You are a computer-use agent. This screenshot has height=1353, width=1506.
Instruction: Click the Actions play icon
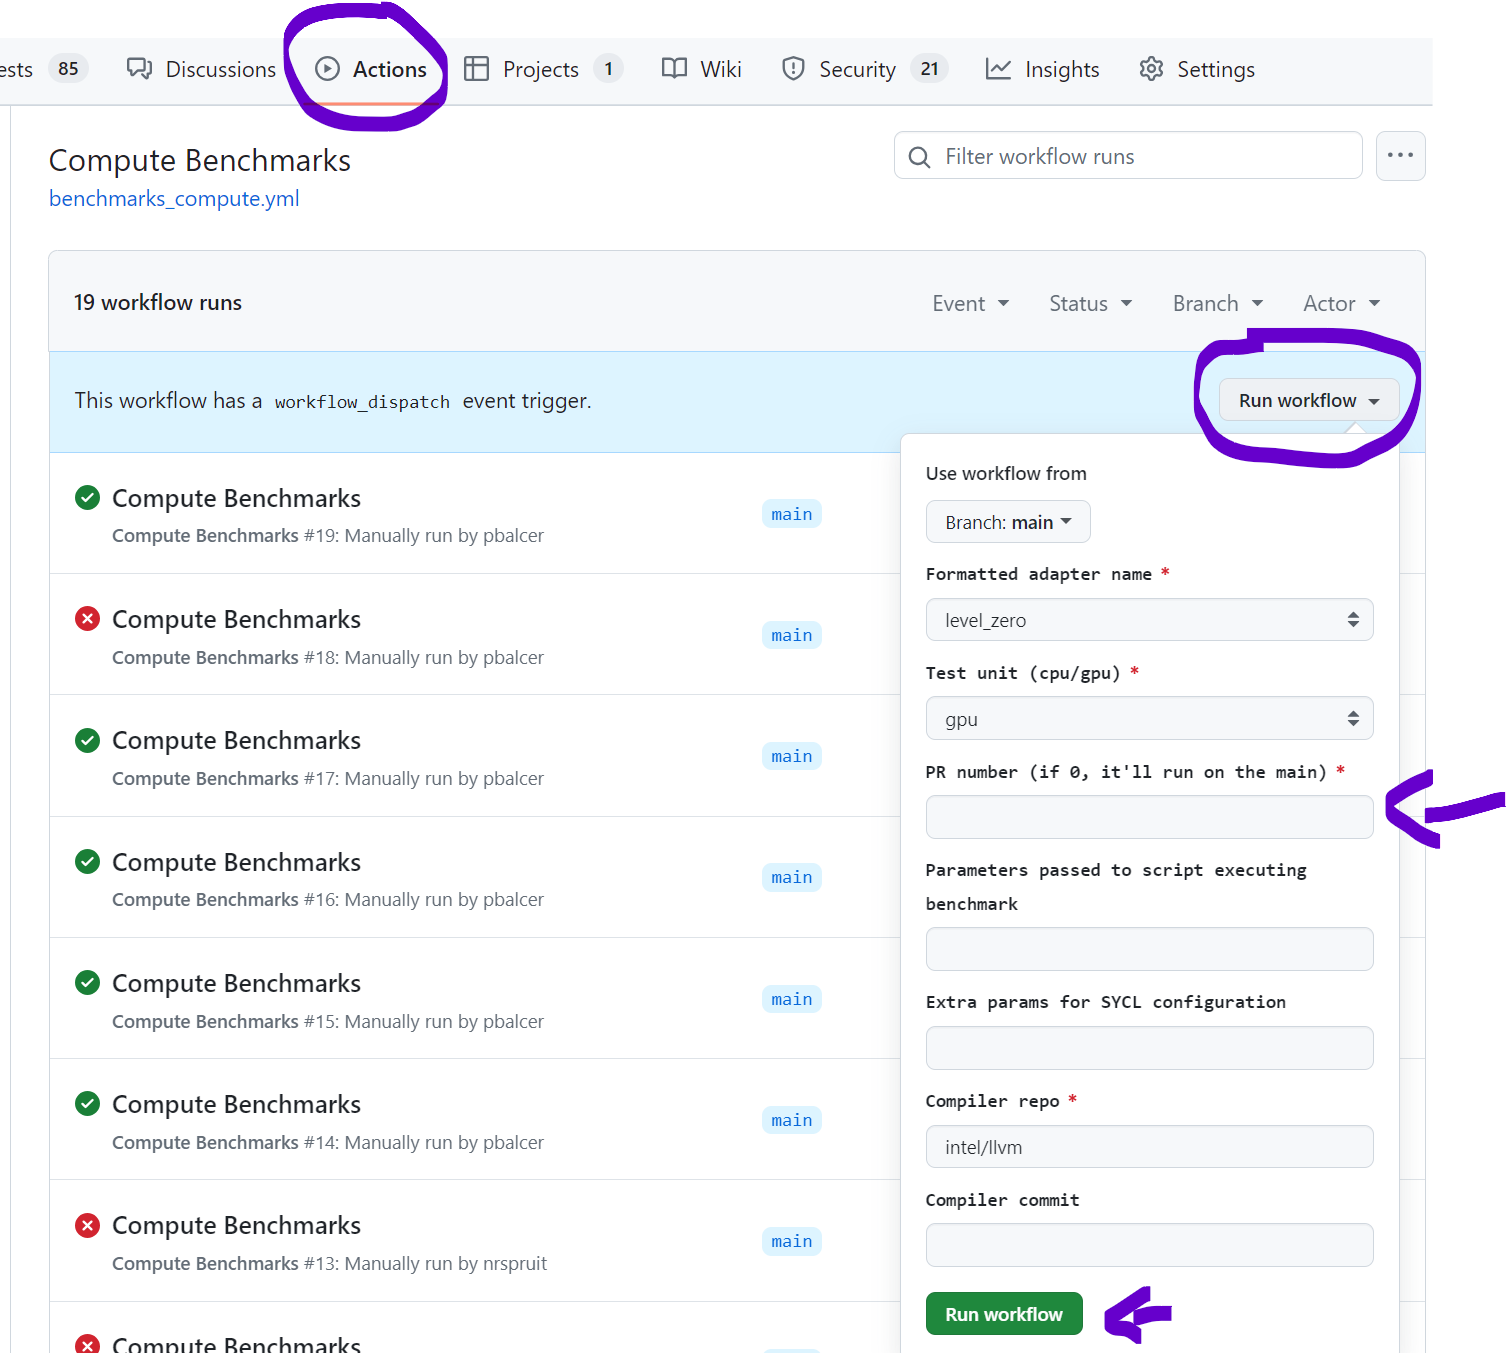click(x=327, y=68)
